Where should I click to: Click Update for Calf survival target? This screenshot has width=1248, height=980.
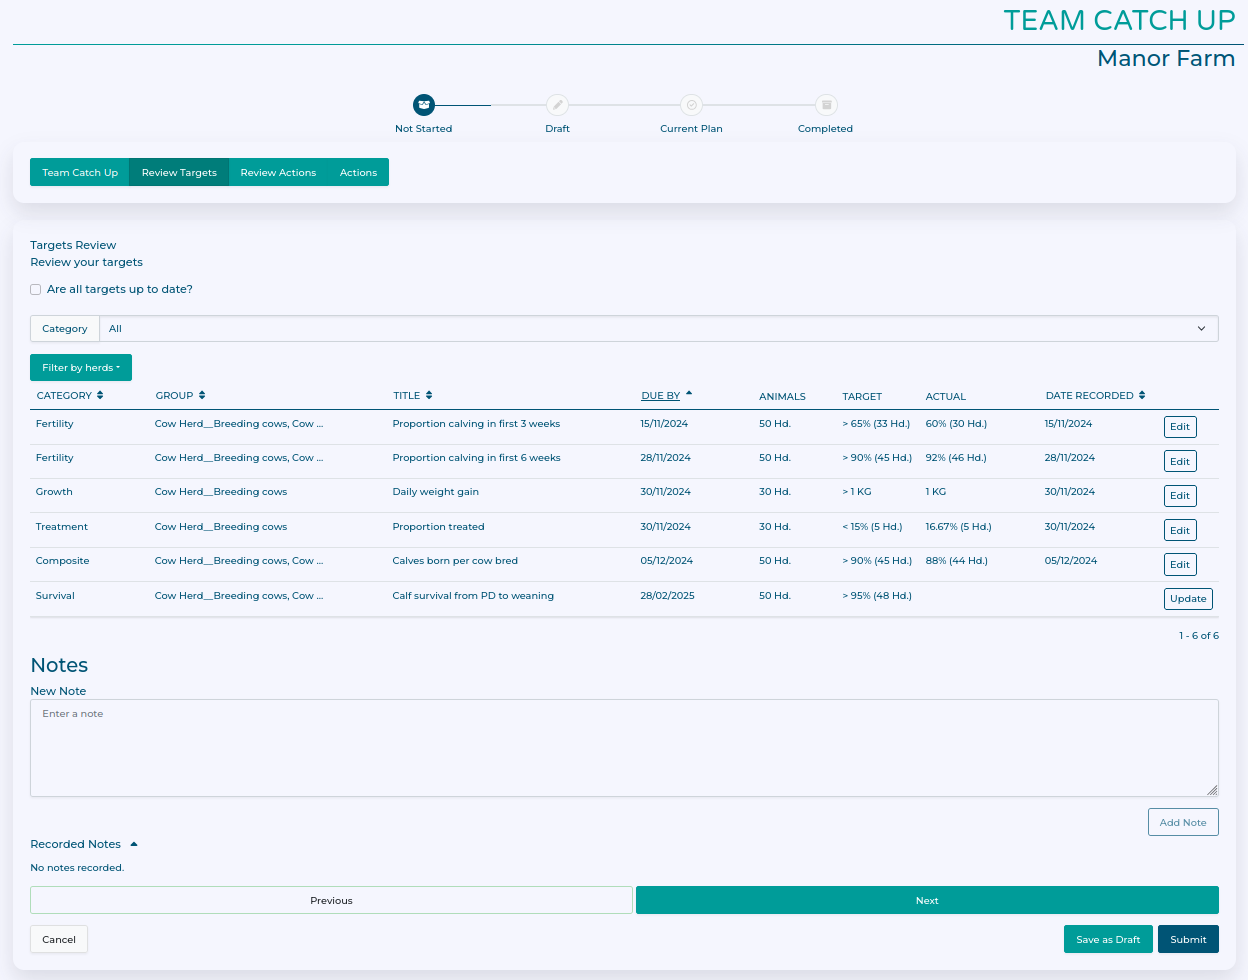click(1188, 599)
